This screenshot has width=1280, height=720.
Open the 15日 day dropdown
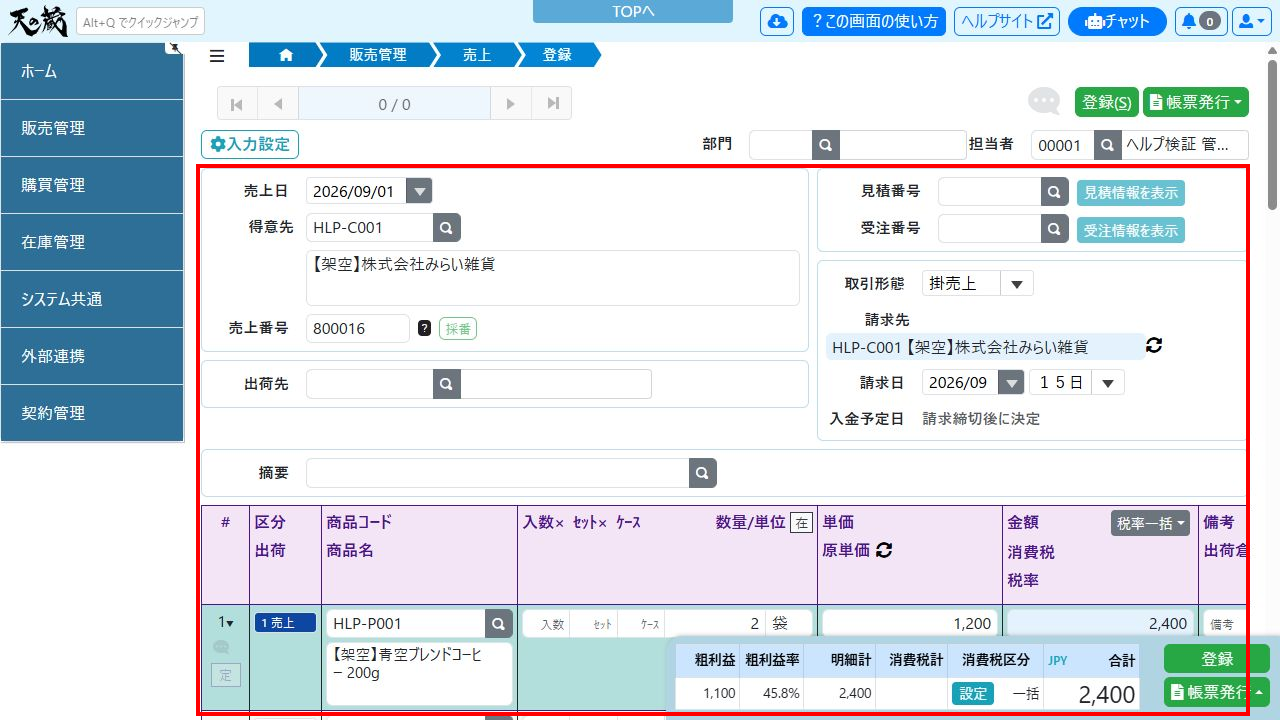tap(1108, 382)
